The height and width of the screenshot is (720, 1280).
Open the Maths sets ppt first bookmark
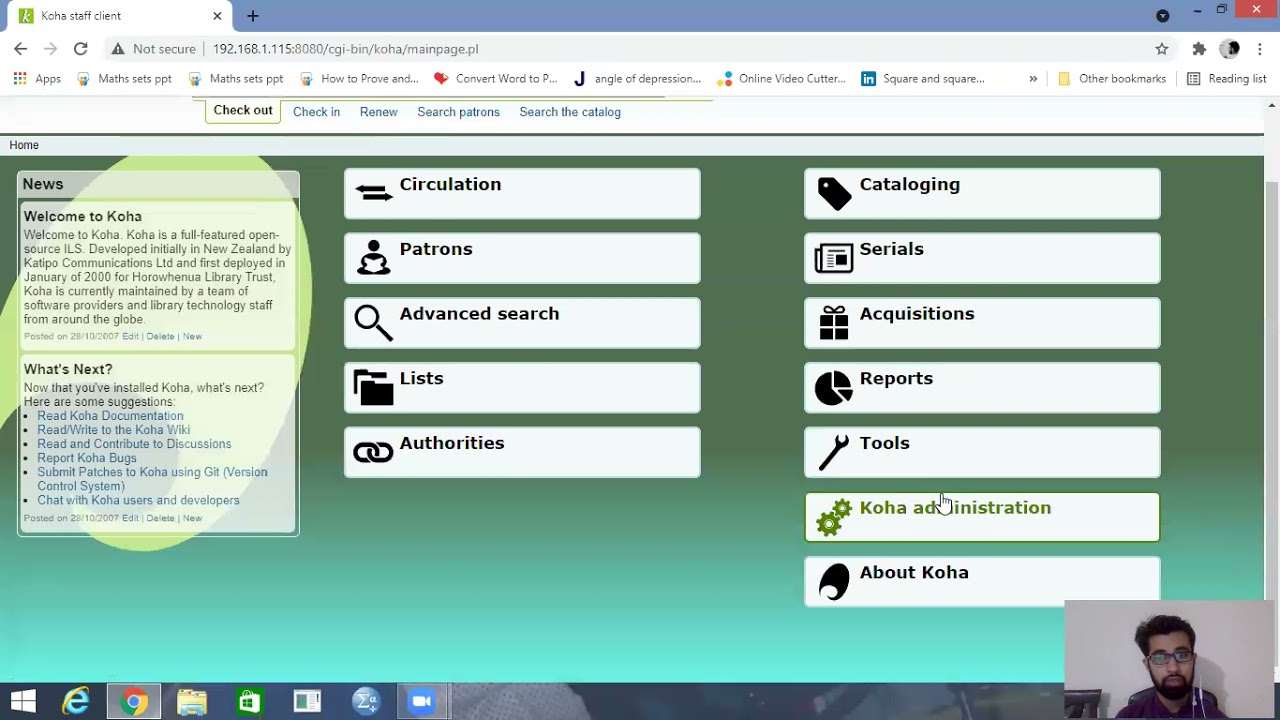(124, 78)
